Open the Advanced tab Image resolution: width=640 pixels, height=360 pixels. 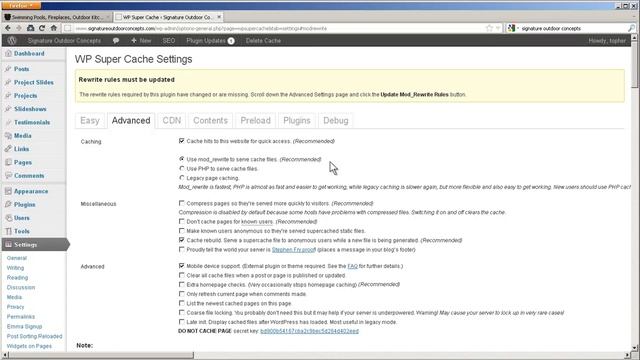131,120
